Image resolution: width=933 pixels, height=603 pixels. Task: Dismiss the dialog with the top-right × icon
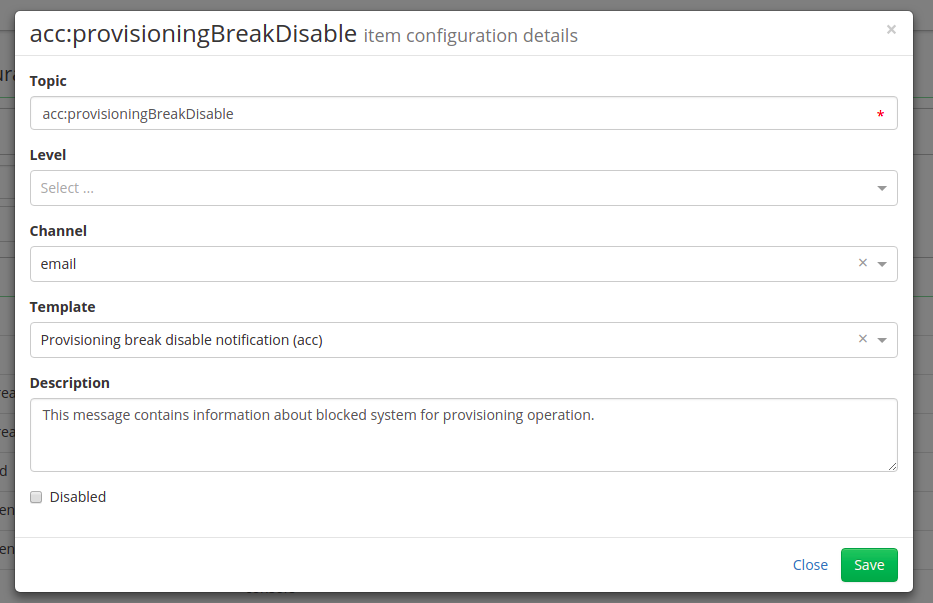pos(891,29)
